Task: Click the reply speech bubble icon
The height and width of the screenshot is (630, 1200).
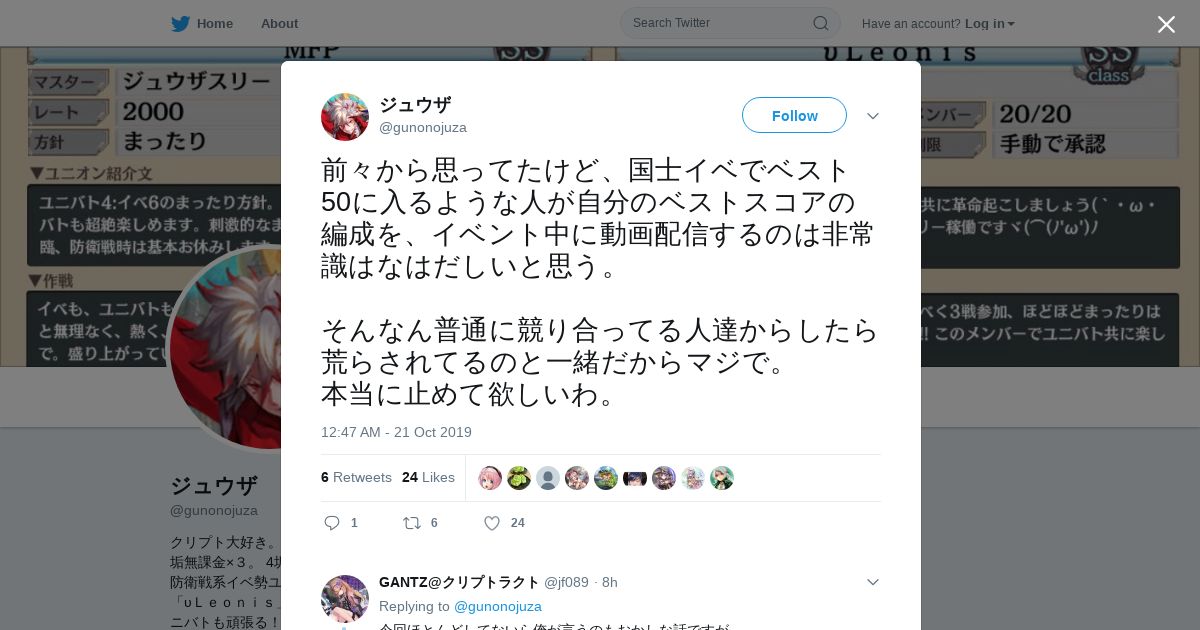Action: point(333,523)
